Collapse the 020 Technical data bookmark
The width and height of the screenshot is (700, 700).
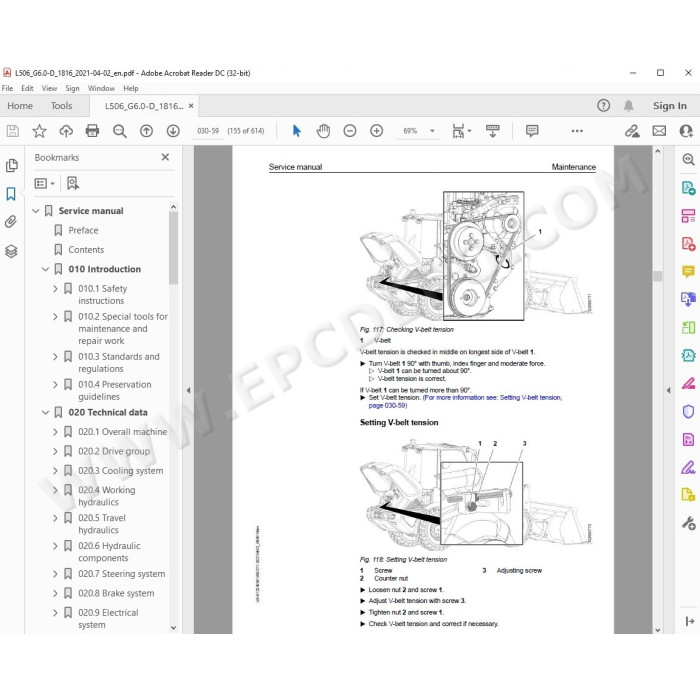45,412
